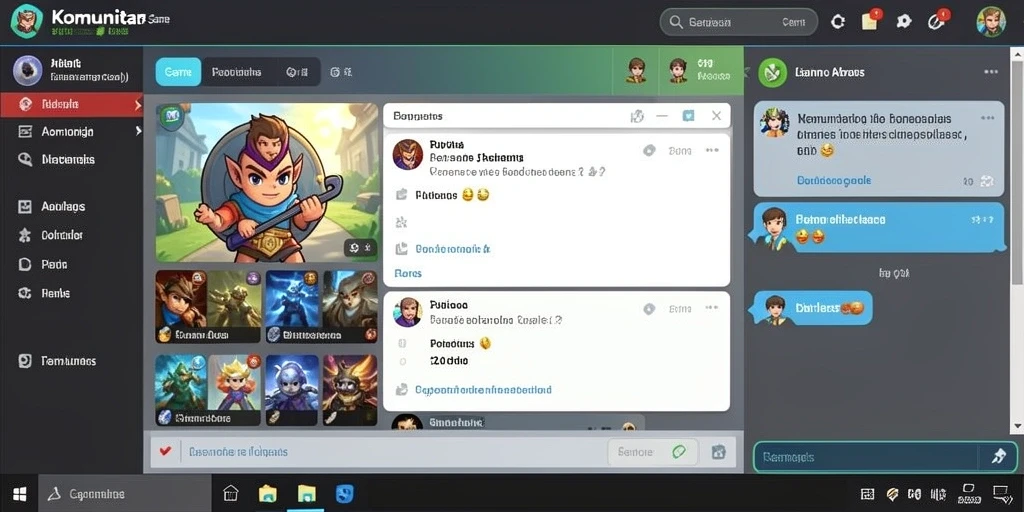Click the icon at the right of the bottom bar

point(719,452)
